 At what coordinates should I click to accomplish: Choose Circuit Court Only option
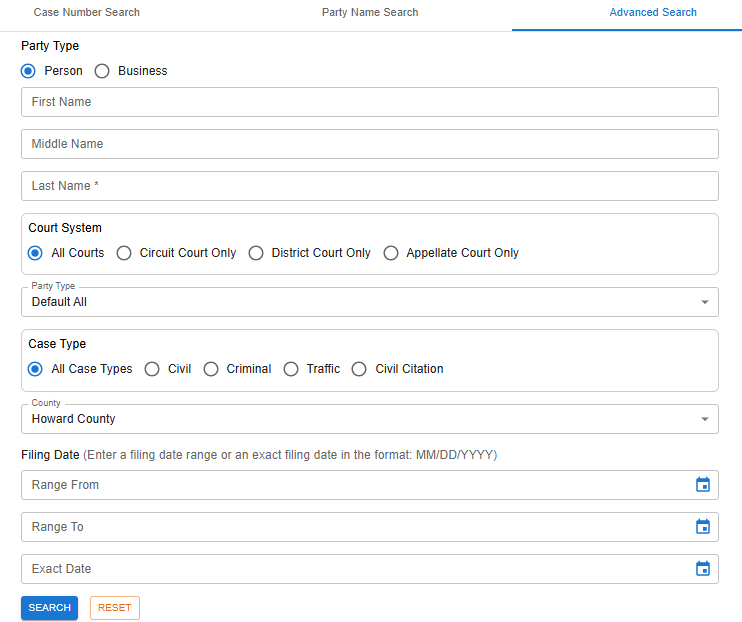pyautogui.click(x=124, y=253)
